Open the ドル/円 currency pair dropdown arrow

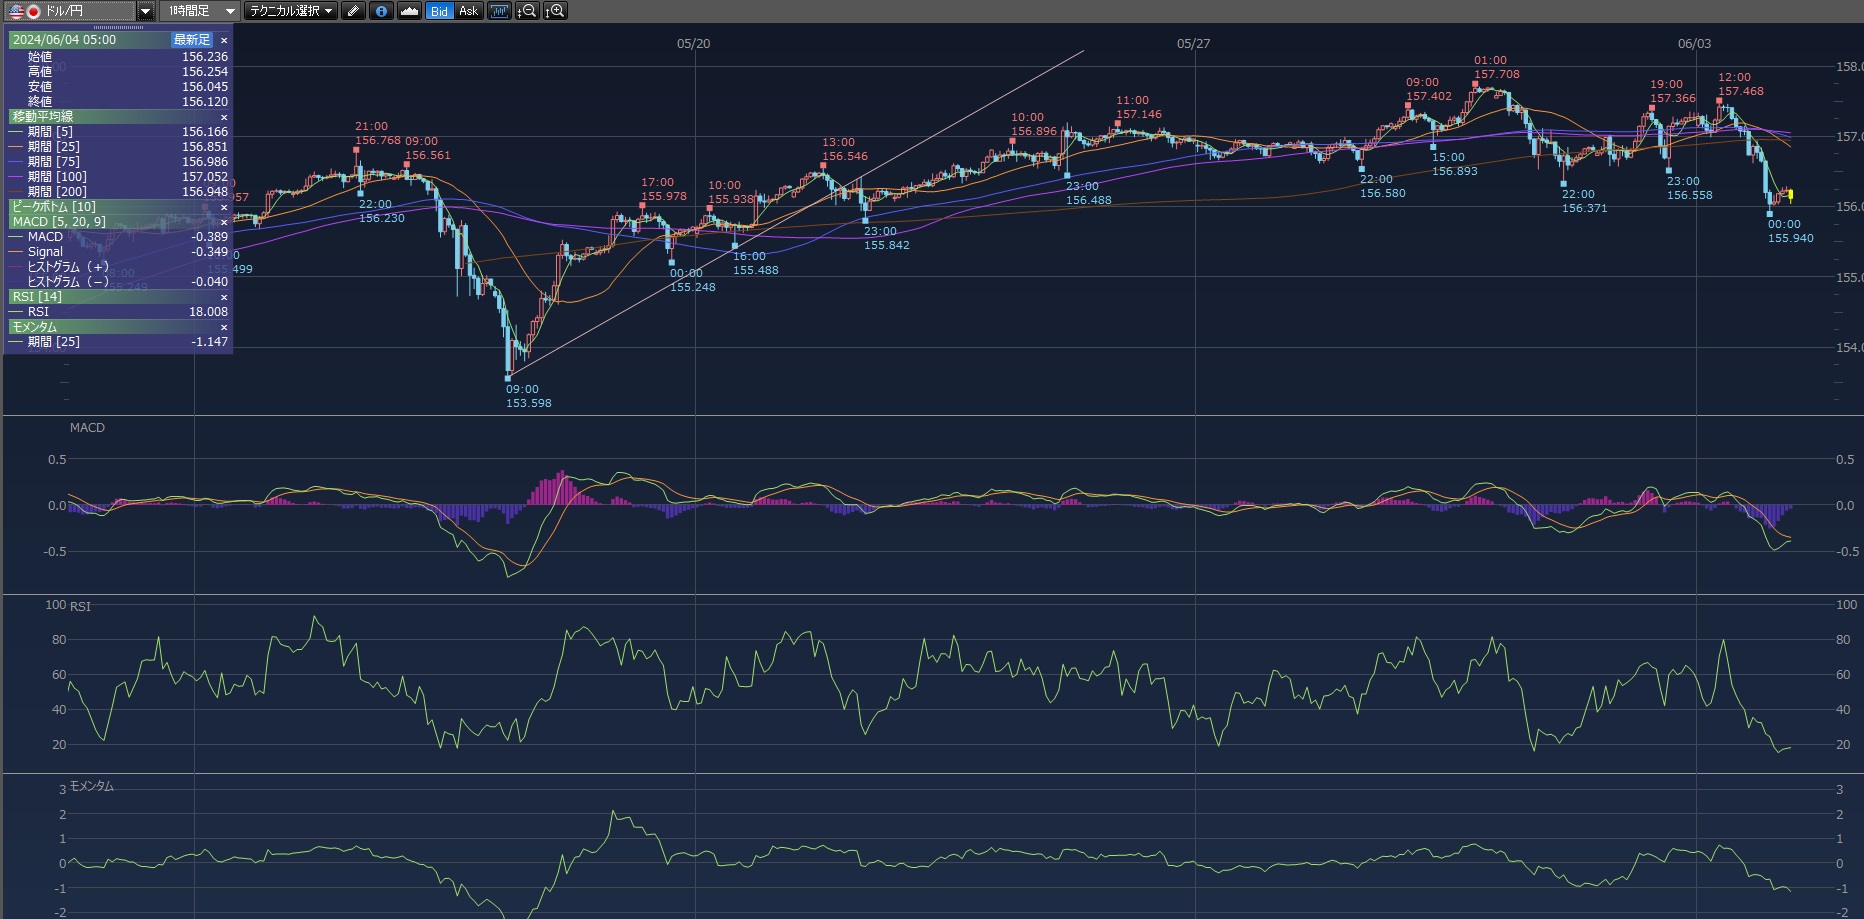click(x=145, y=11)
